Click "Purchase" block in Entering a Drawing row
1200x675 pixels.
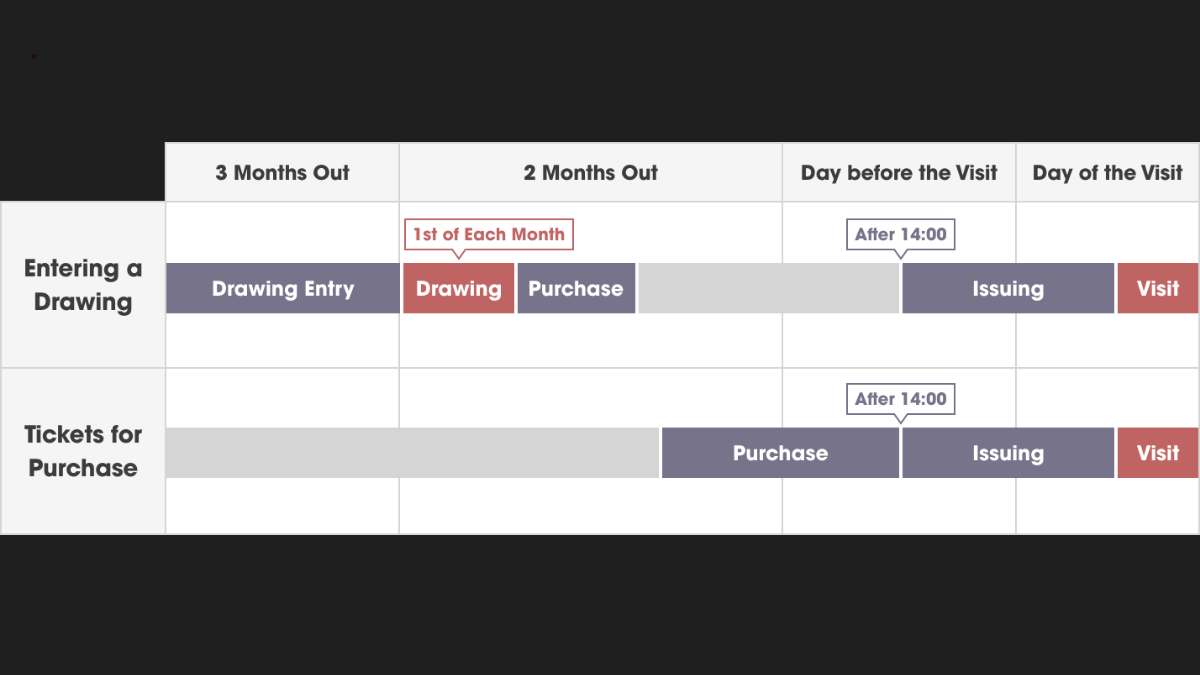point(576,289)
